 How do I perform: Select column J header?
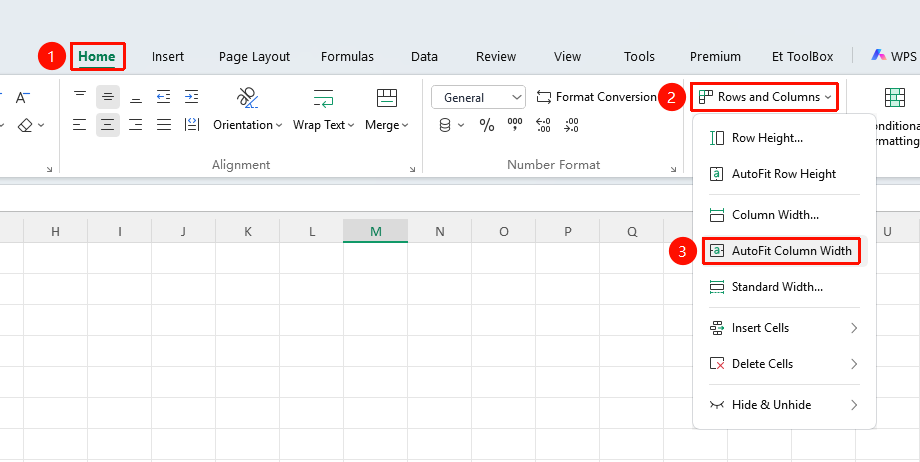[x=184, y=231]
